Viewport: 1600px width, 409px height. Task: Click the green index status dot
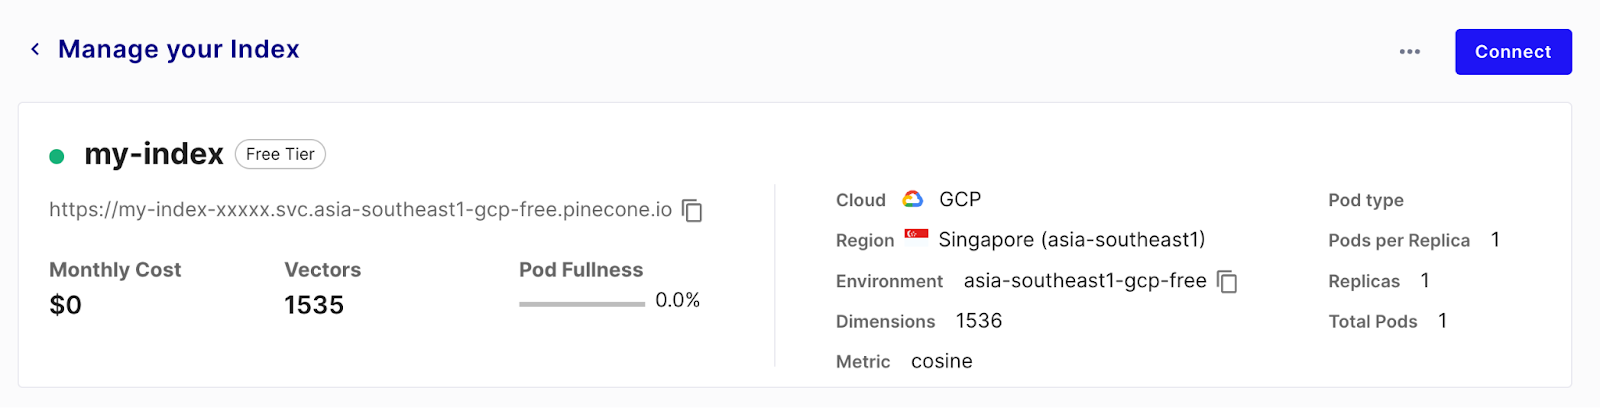57,156
